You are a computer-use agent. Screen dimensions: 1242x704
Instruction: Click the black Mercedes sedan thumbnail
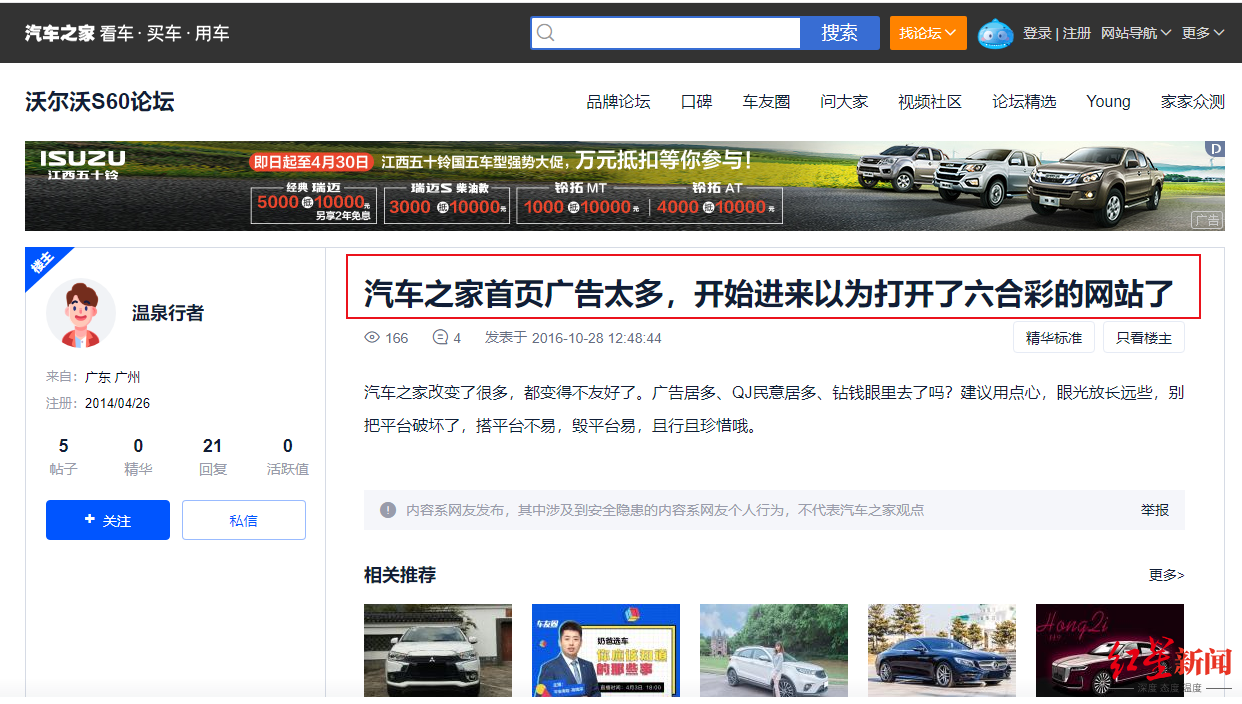click(x=942, y=650)
